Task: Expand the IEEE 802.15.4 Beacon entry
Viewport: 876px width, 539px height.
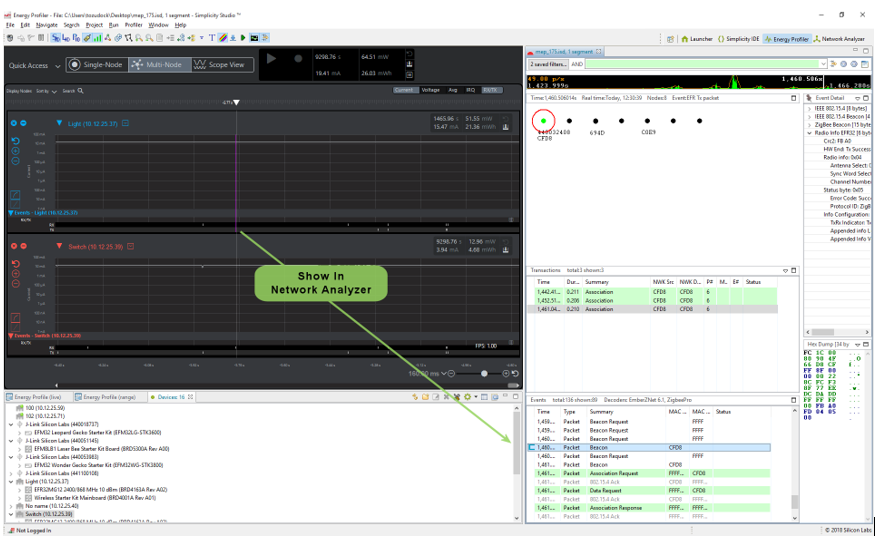Action: (810, 117)
